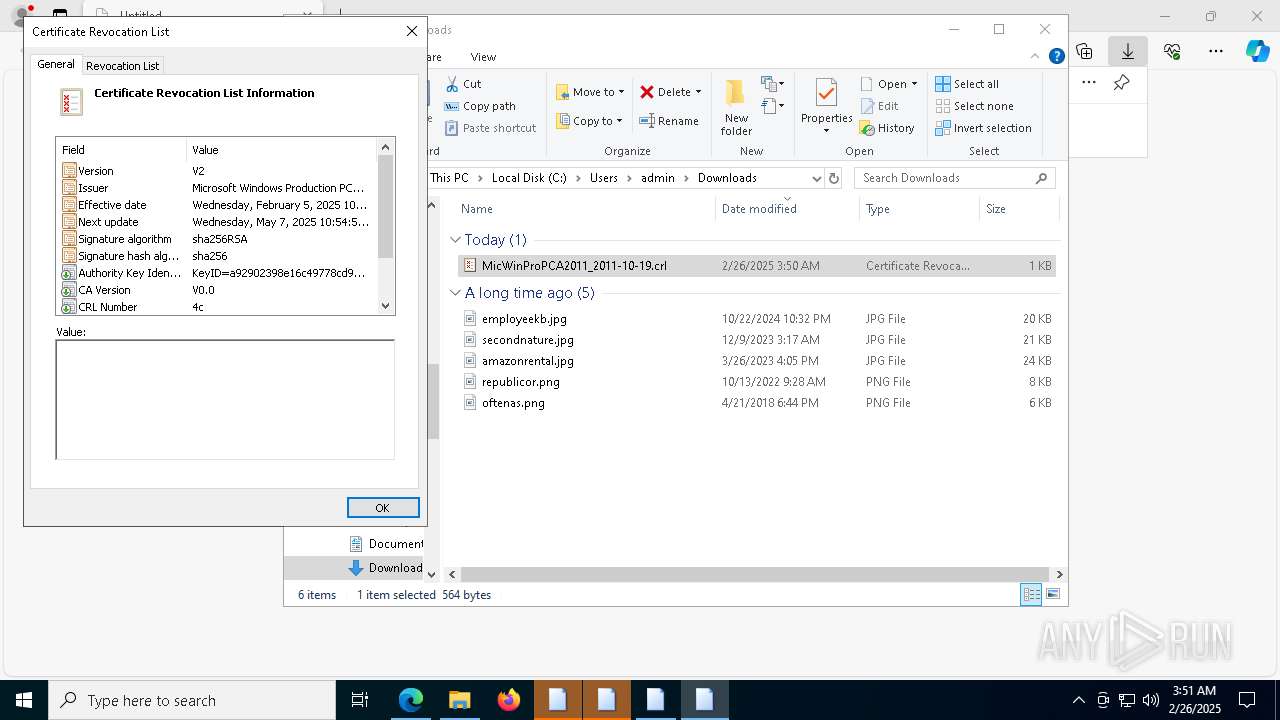Screen dimensions: 1280x720
Task: Select the Signature algorithm field row
Action: point(216,239)
